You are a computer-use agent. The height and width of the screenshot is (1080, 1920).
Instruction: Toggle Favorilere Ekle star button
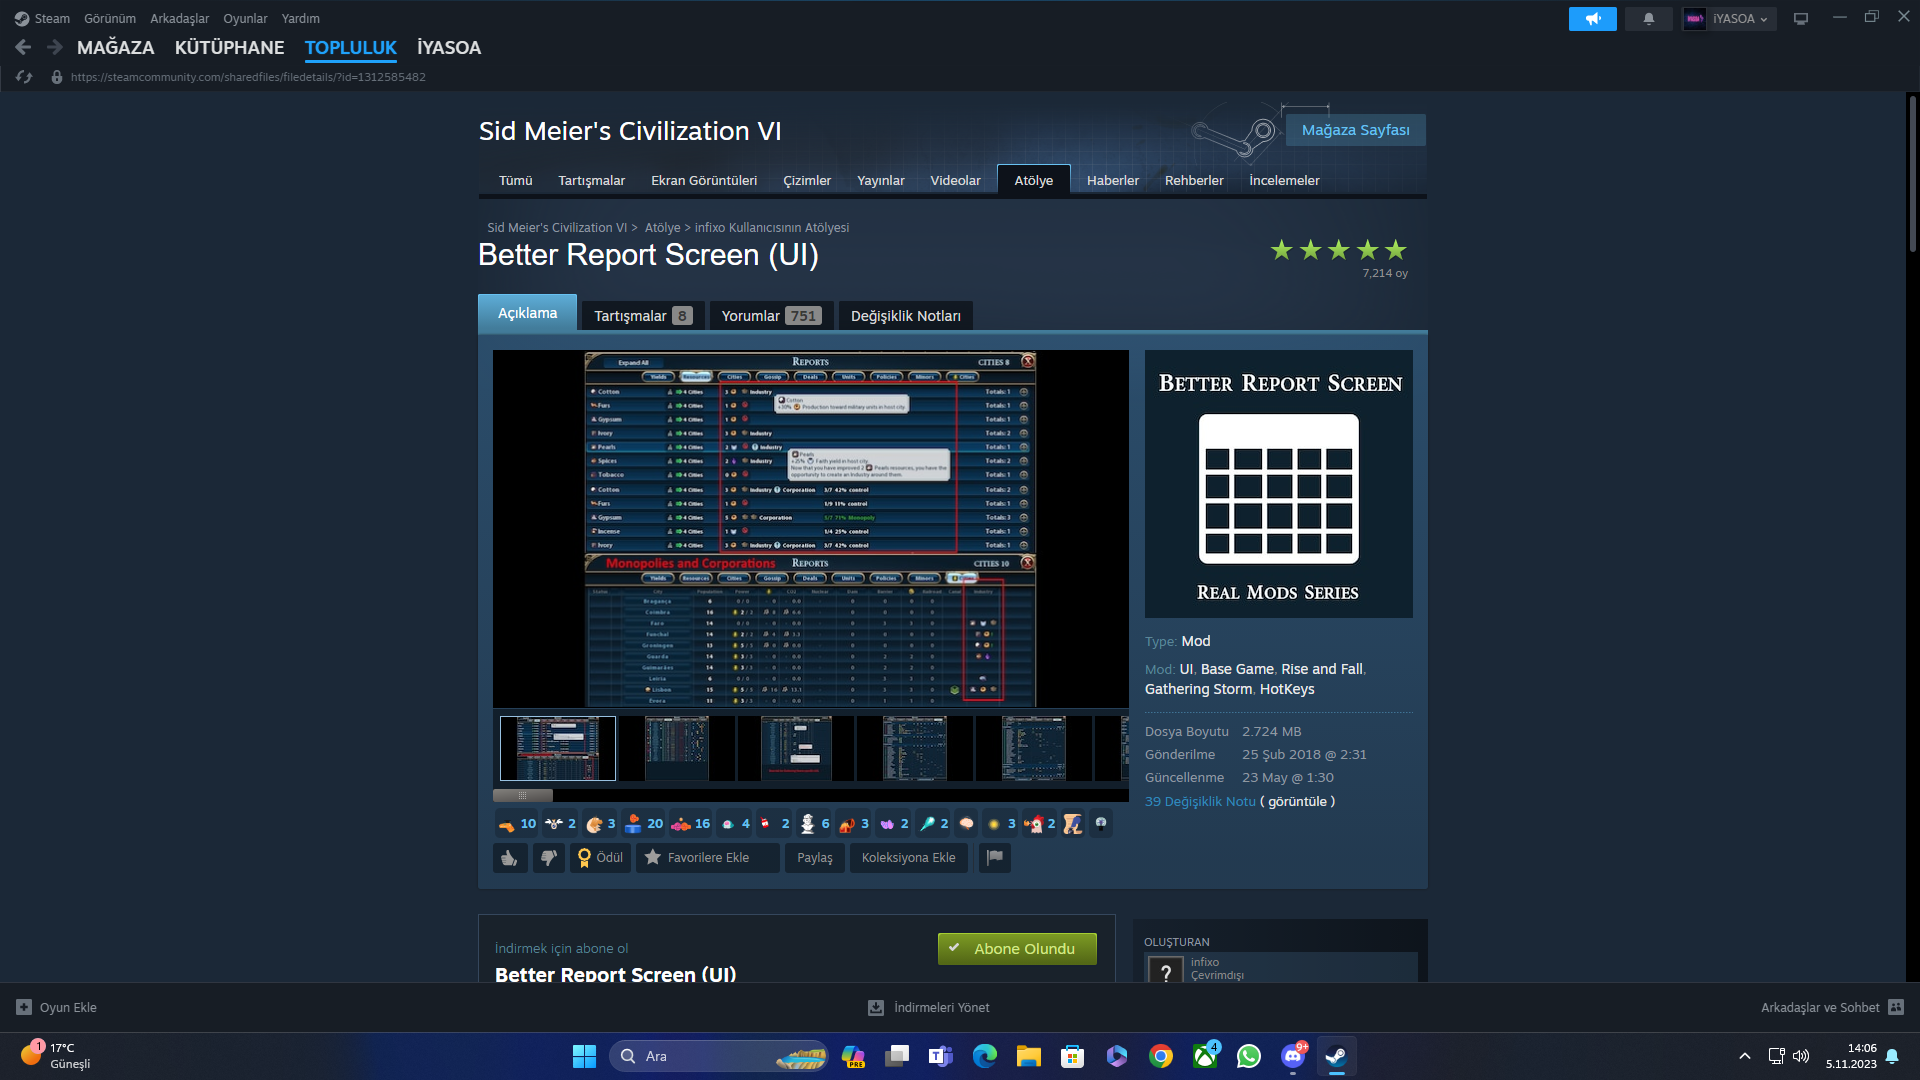point(707,858)
